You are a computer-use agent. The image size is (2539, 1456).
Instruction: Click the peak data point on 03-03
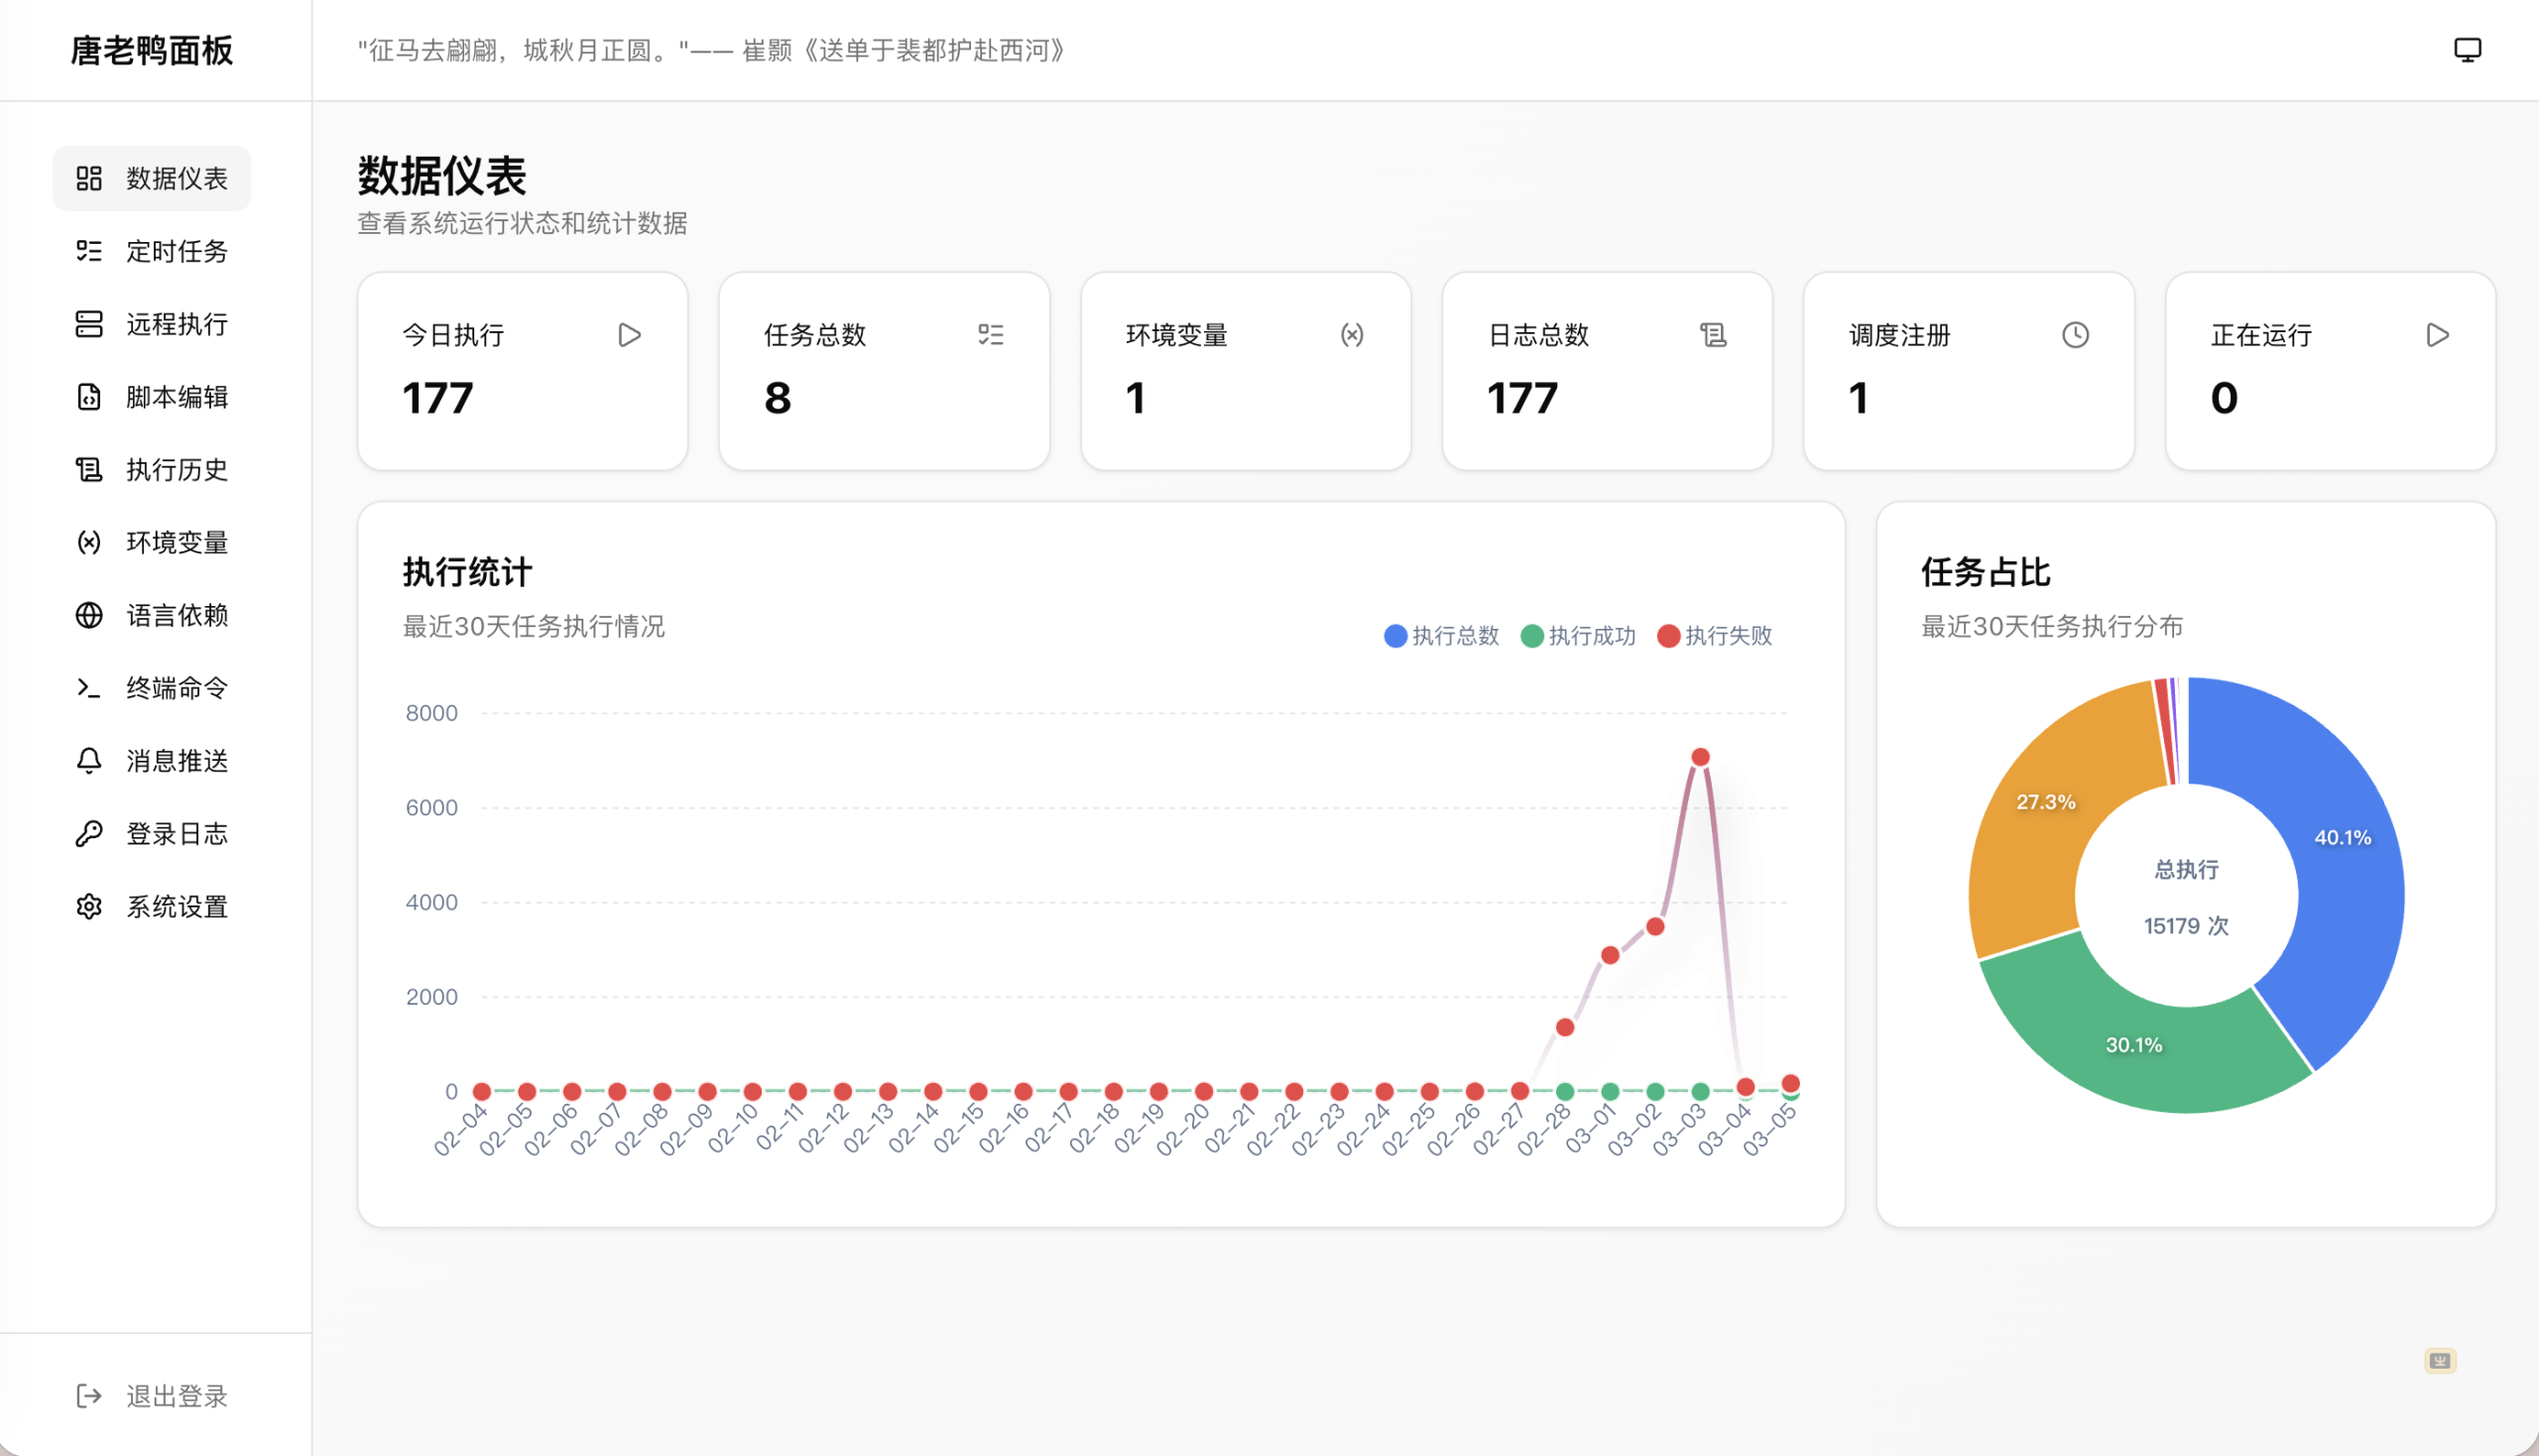(1700, 757)
